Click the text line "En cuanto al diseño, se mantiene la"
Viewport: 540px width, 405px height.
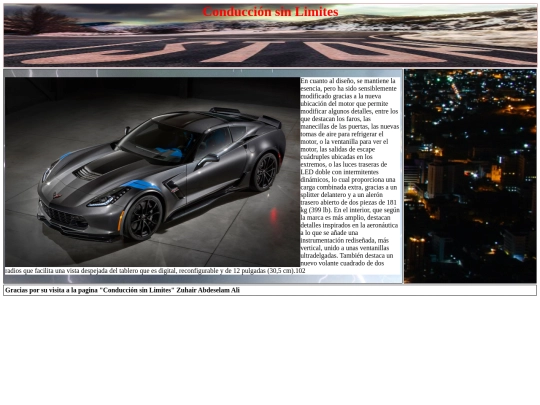click(348, 81)
